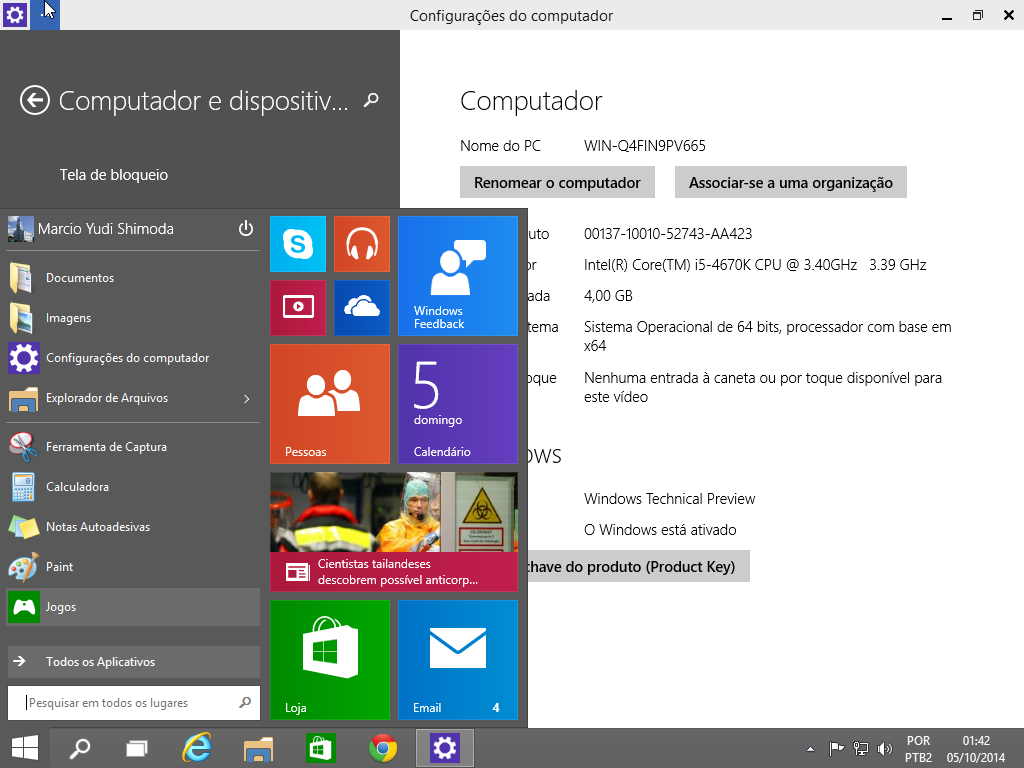
Task: Open Jogos from the Start menu
Action: click(133, 607)
